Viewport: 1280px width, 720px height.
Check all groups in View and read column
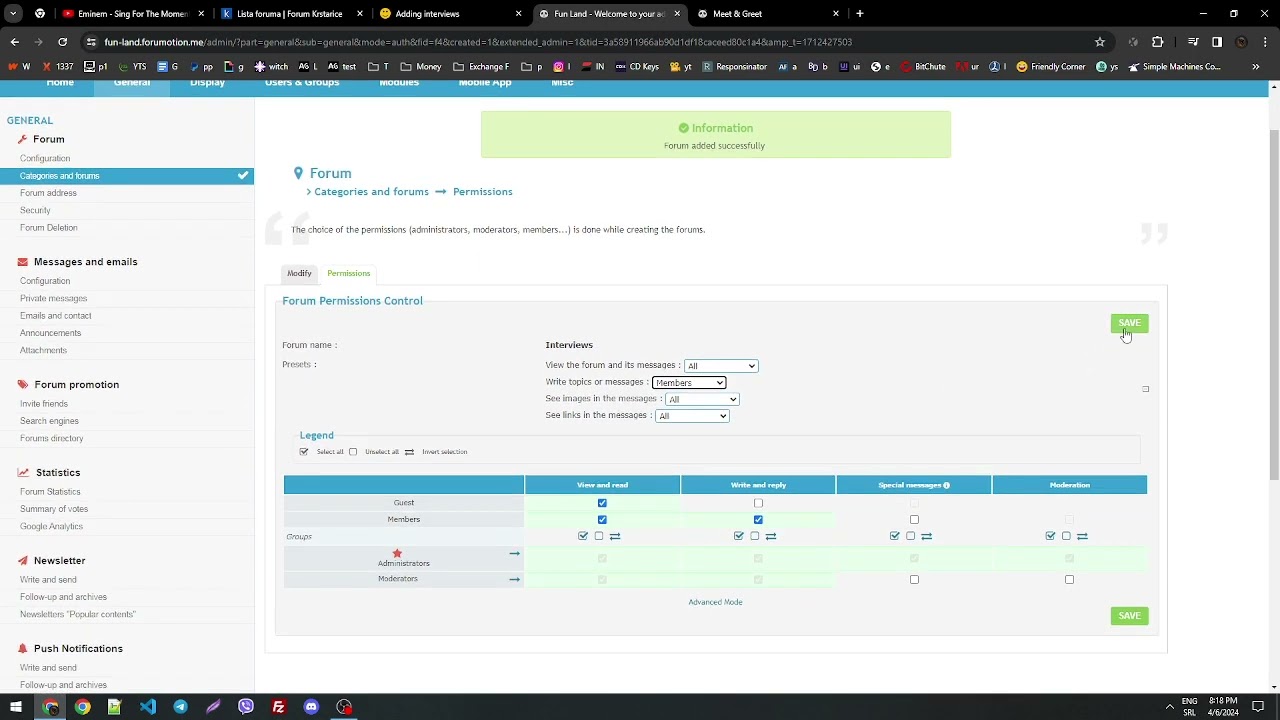coord(583,536)
